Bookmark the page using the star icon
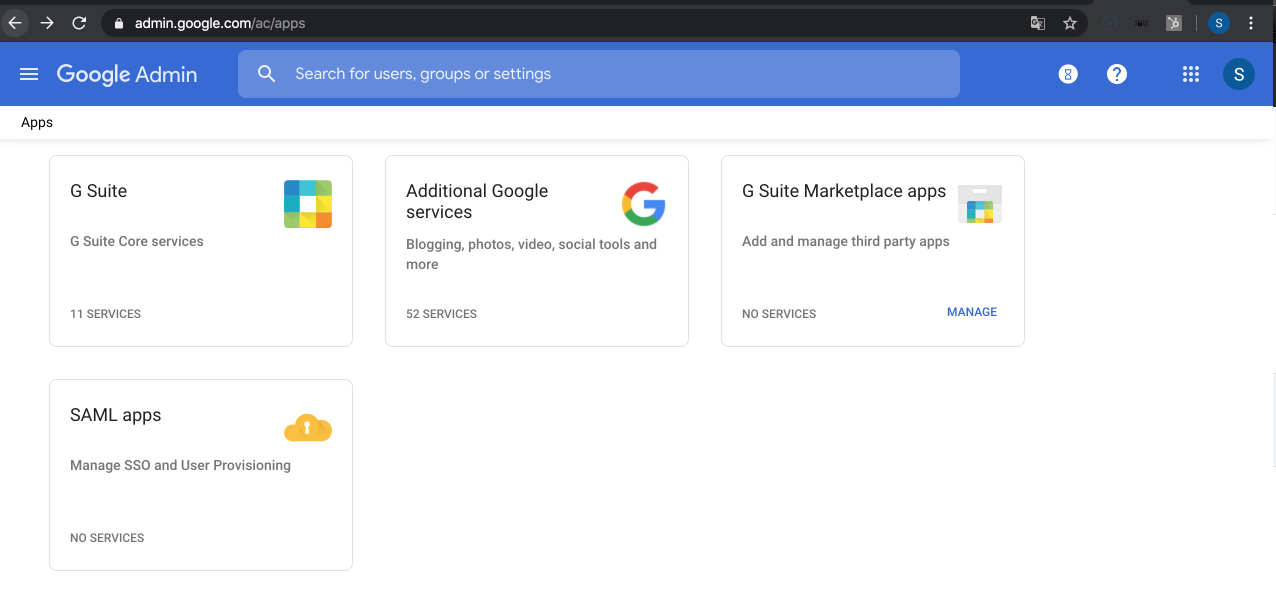Screen dimensions: 1276x595 point(1070,22)
